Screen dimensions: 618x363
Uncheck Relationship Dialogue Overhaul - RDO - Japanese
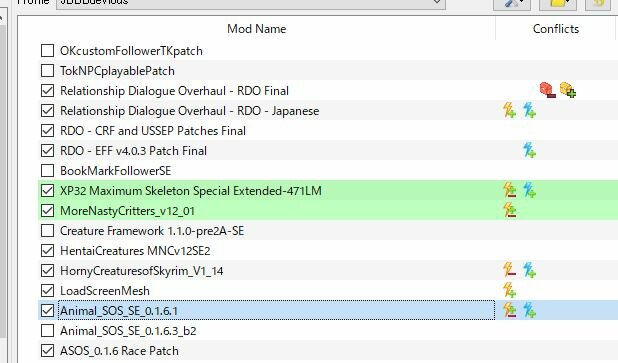click(47, 110)
